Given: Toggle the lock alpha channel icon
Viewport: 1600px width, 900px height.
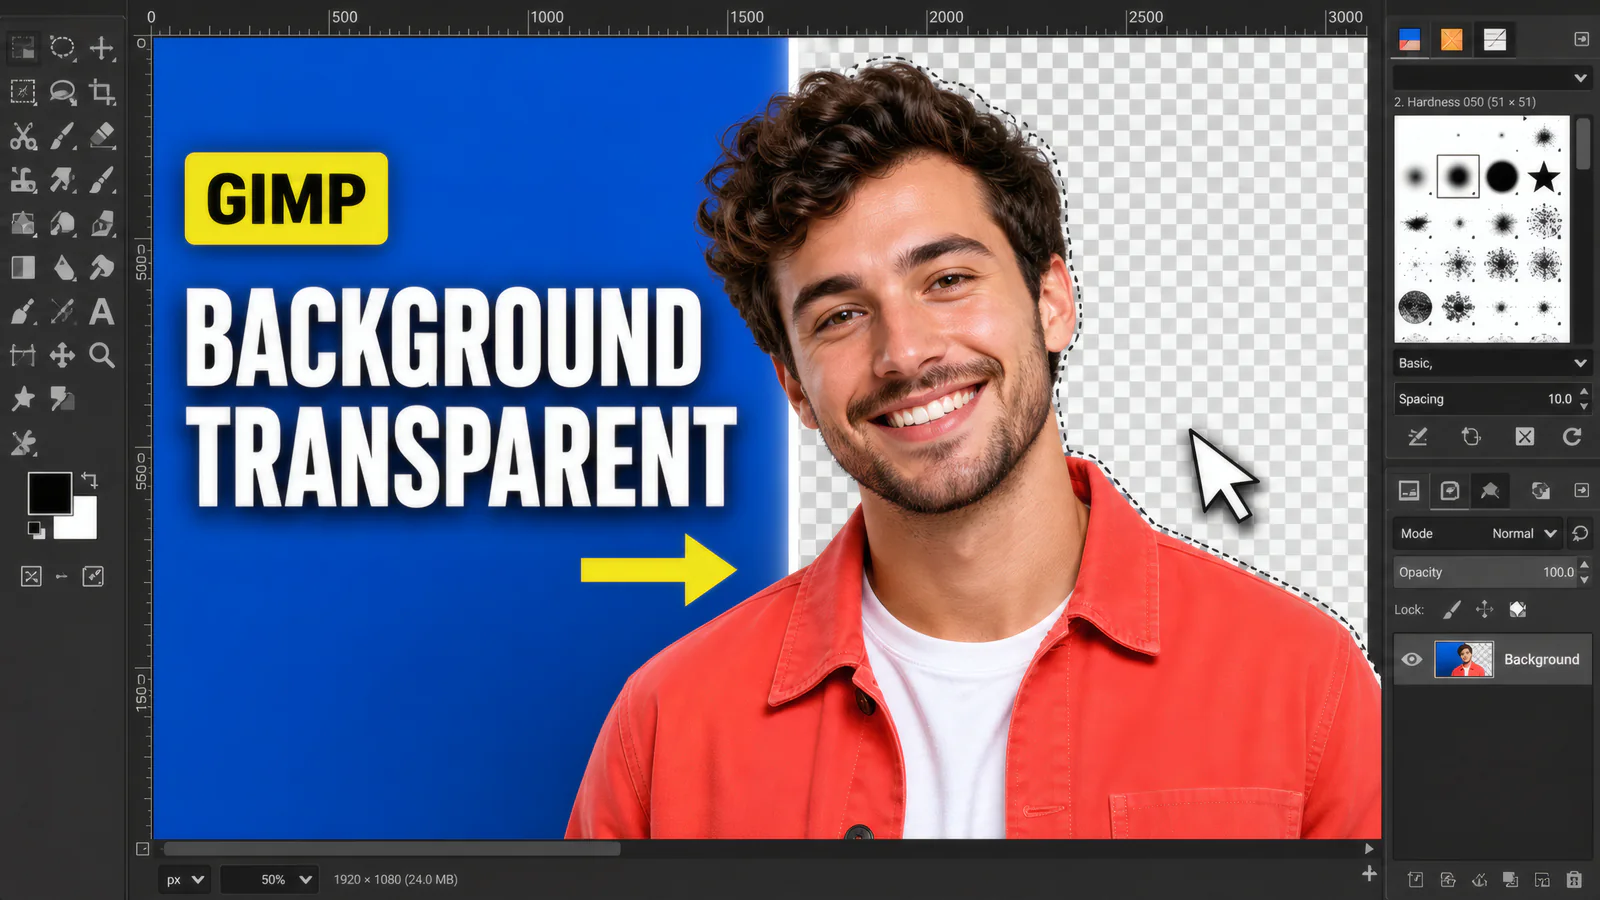Looking at the screenshot, I should 1518,609.
